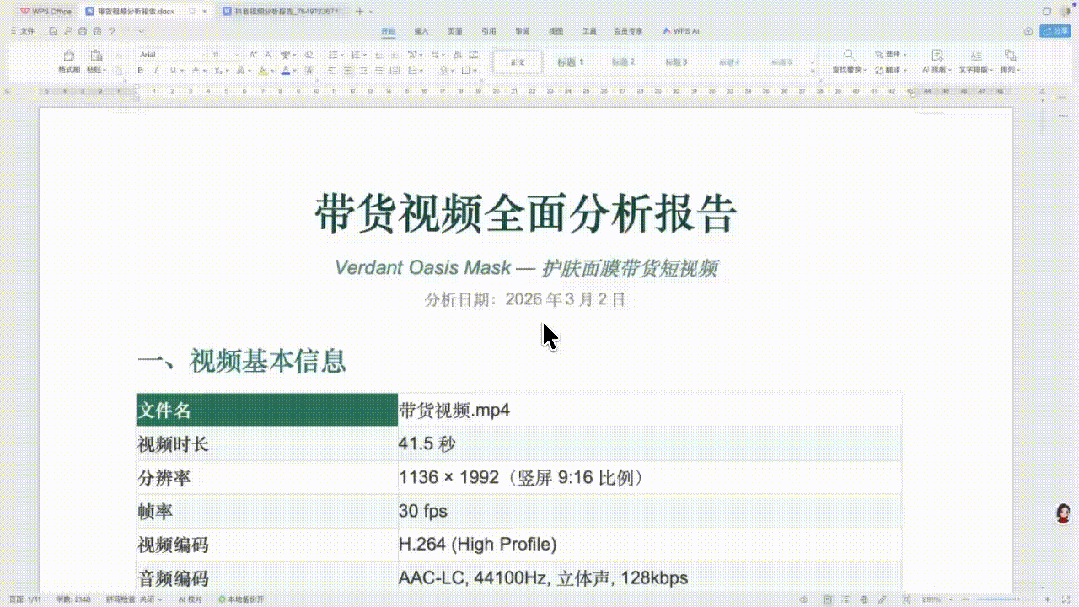
Task: Open the 翻译 translate tool
Action: click(x=888, y=63)
